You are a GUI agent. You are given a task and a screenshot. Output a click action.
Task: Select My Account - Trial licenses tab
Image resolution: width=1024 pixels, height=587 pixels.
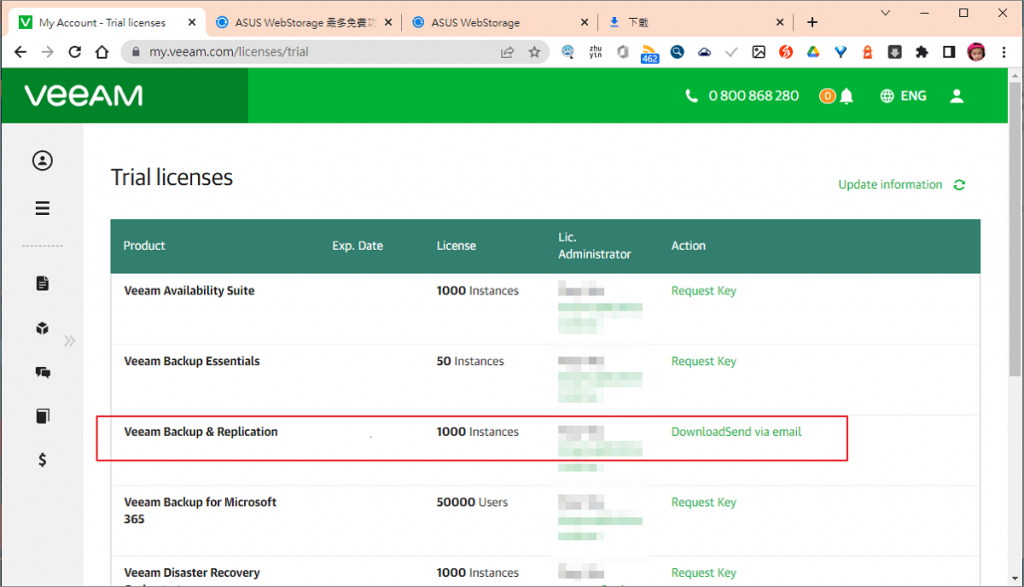coord(104,22)
